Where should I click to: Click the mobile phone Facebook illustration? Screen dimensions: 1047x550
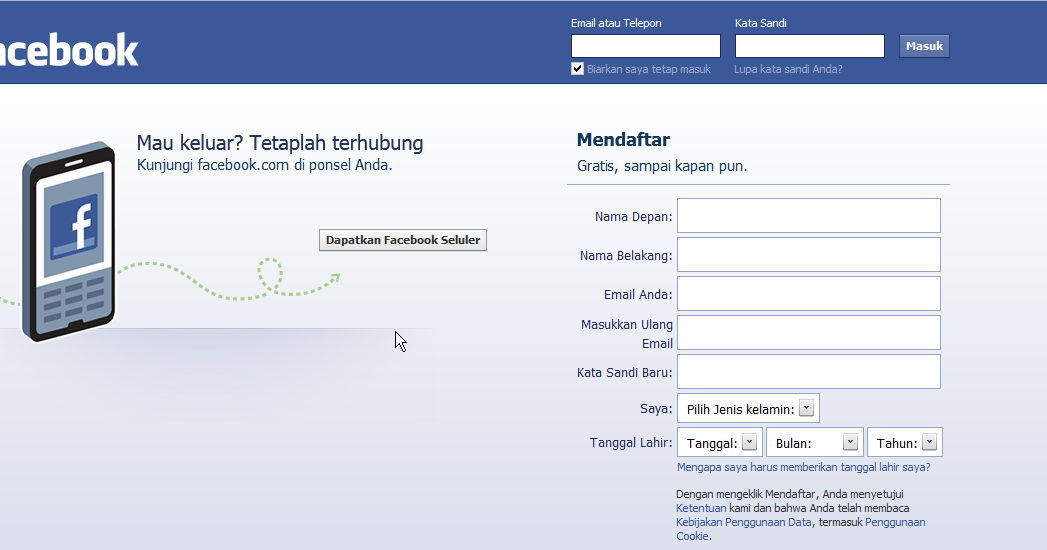click(68, 242)
